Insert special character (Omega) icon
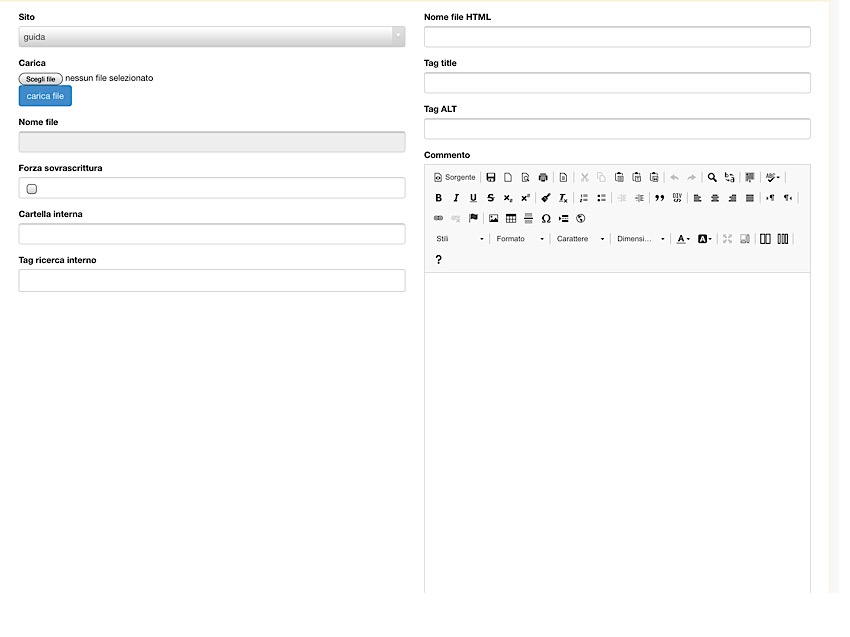This screenshot has height=637, width=850. (x=546, y=218)
